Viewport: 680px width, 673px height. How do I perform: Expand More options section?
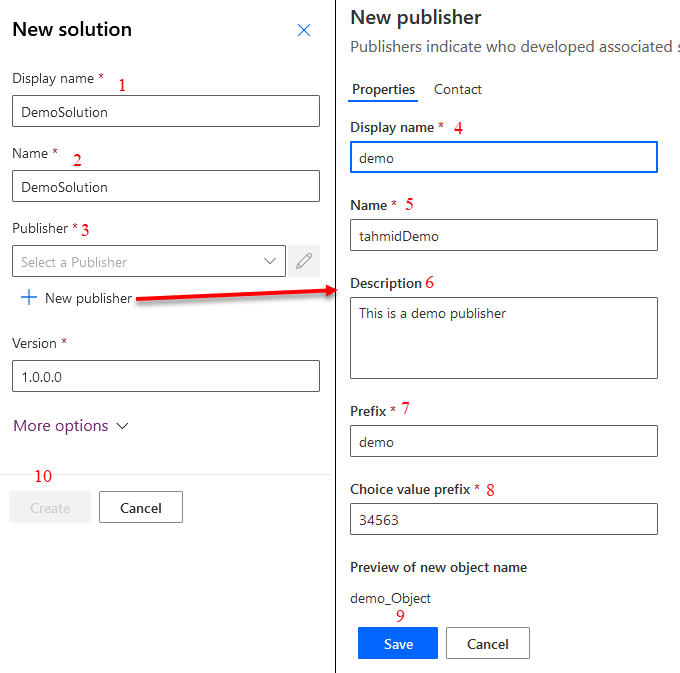click(71, 426)
